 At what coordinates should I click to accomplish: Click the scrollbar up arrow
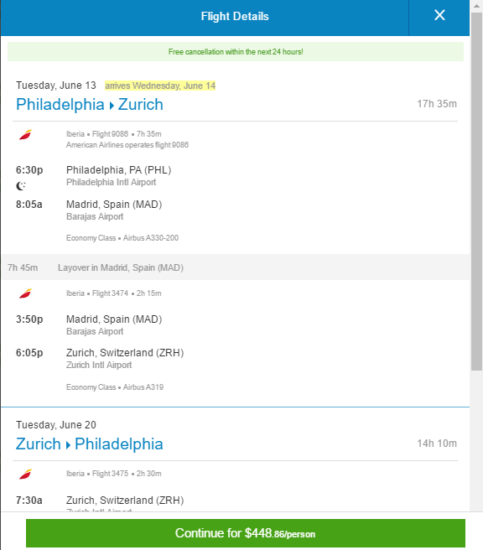[476, 6]
